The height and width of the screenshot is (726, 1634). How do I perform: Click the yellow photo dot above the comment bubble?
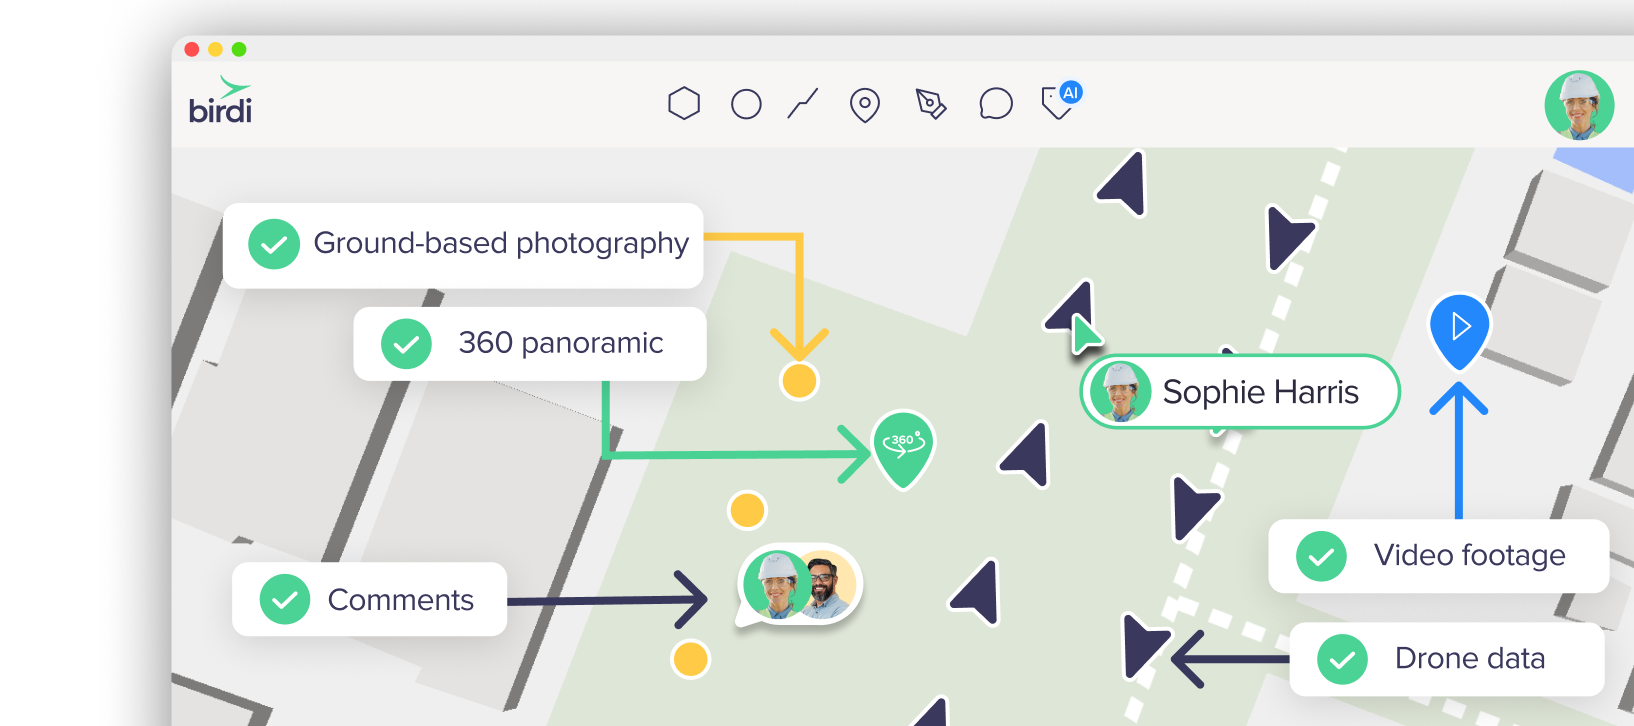[747, 510]
